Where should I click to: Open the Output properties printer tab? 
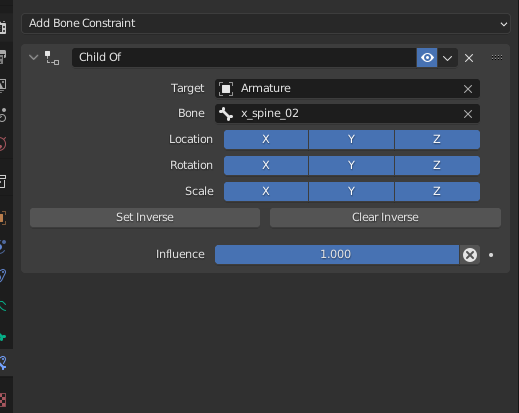(3, 57)
